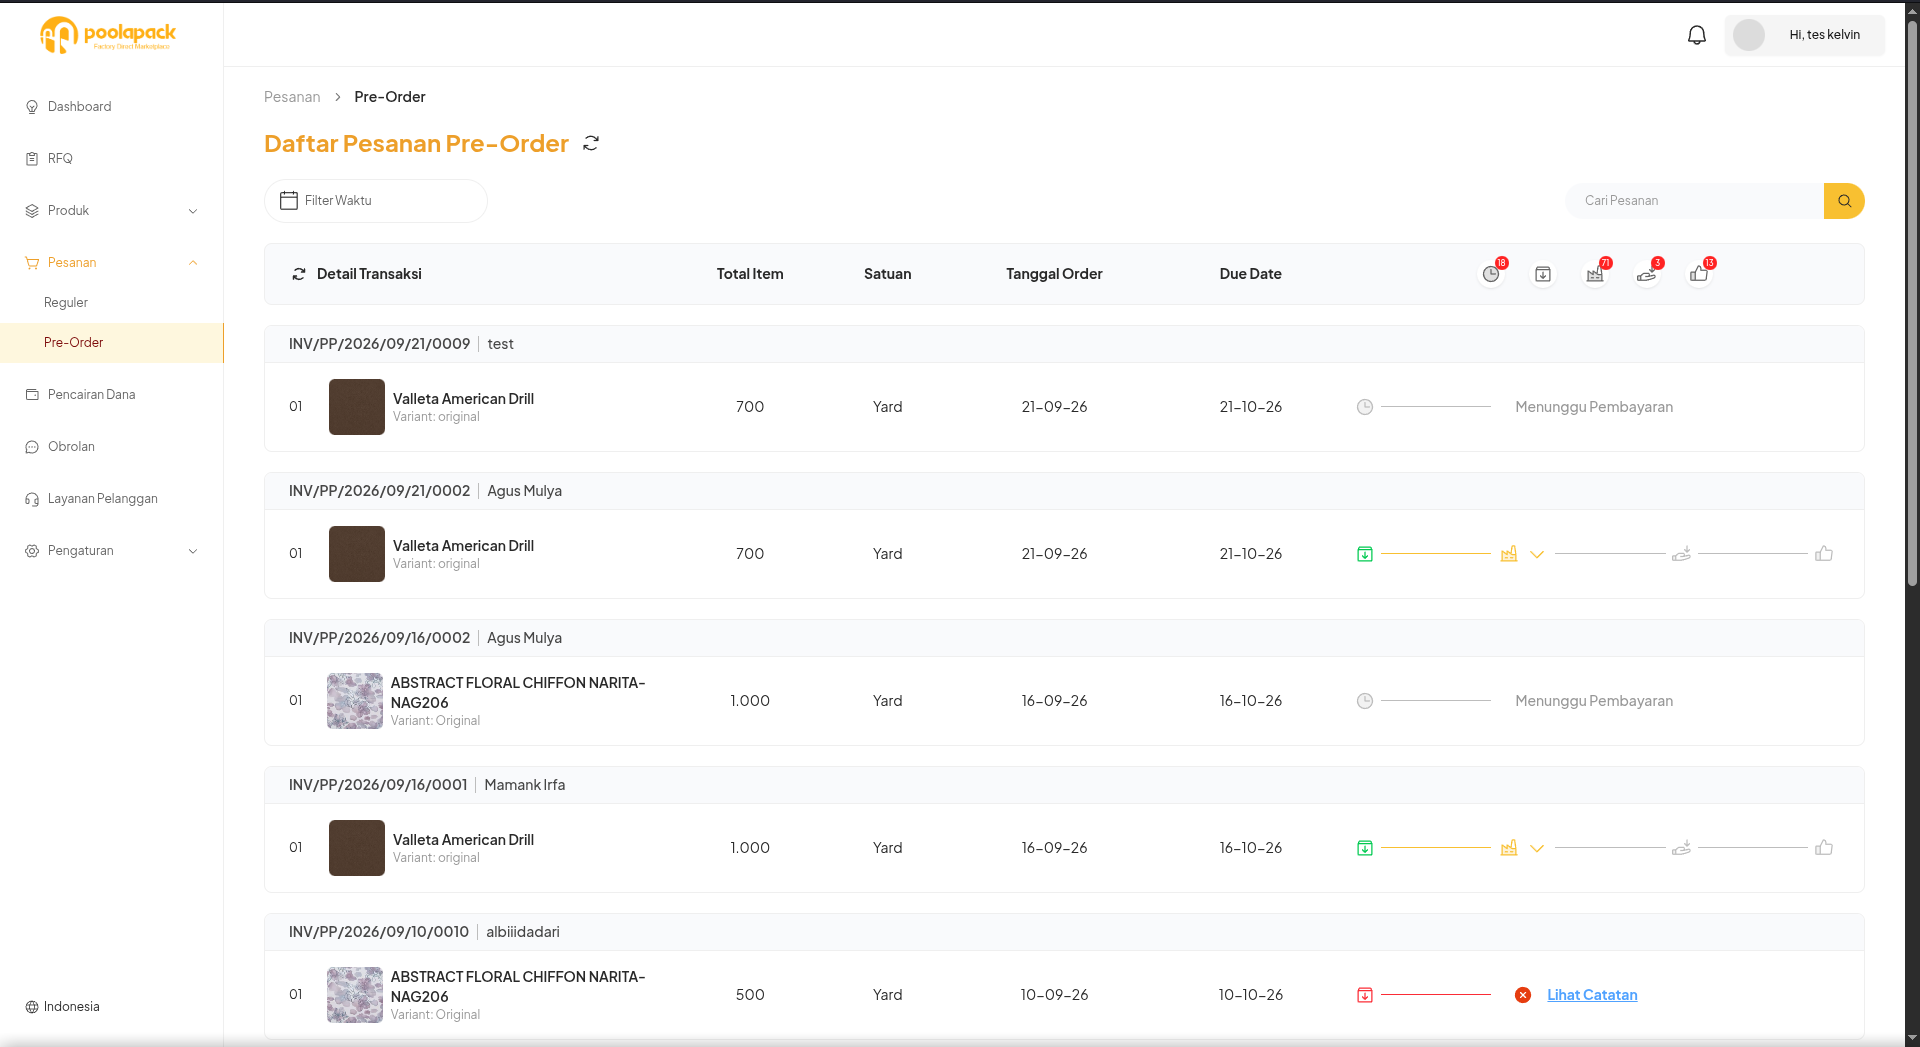Click factory icon on INV/PP/2026/09/16/0001 row
The image size is (1920, 1047).
[x=1509, y=848]
